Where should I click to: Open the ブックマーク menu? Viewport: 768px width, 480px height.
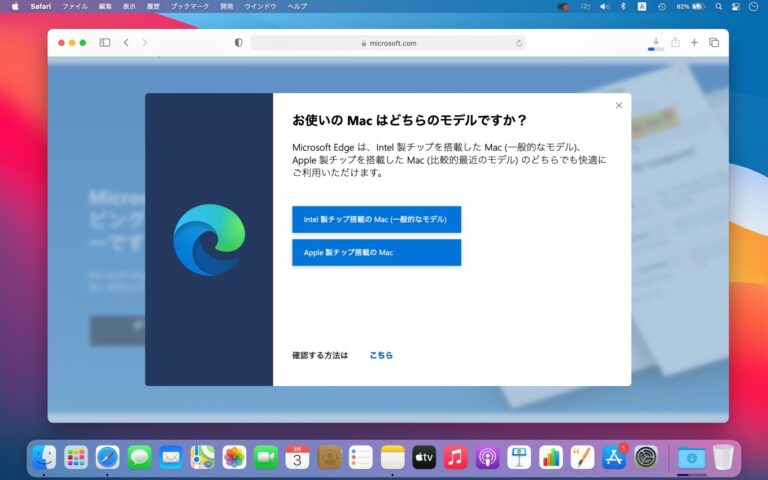click(190, 6)
